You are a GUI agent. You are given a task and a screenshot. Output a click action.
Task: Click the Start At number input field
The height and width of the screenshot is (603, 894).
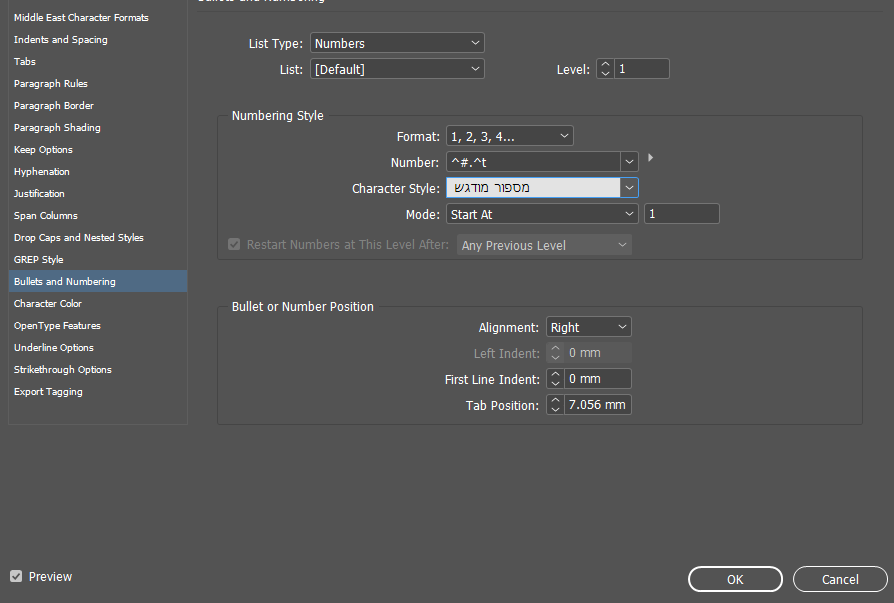pyautogui.click(x=682, y=214)
